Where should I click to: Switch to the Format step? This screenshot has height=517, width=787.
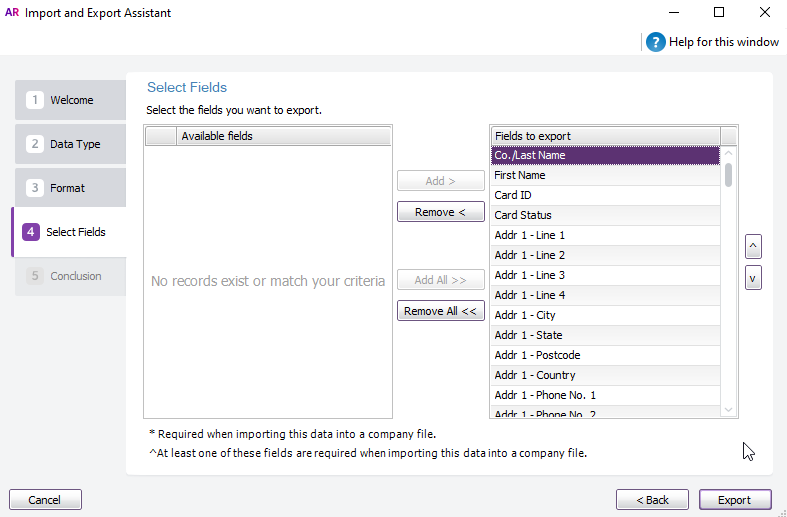[70, 188]
